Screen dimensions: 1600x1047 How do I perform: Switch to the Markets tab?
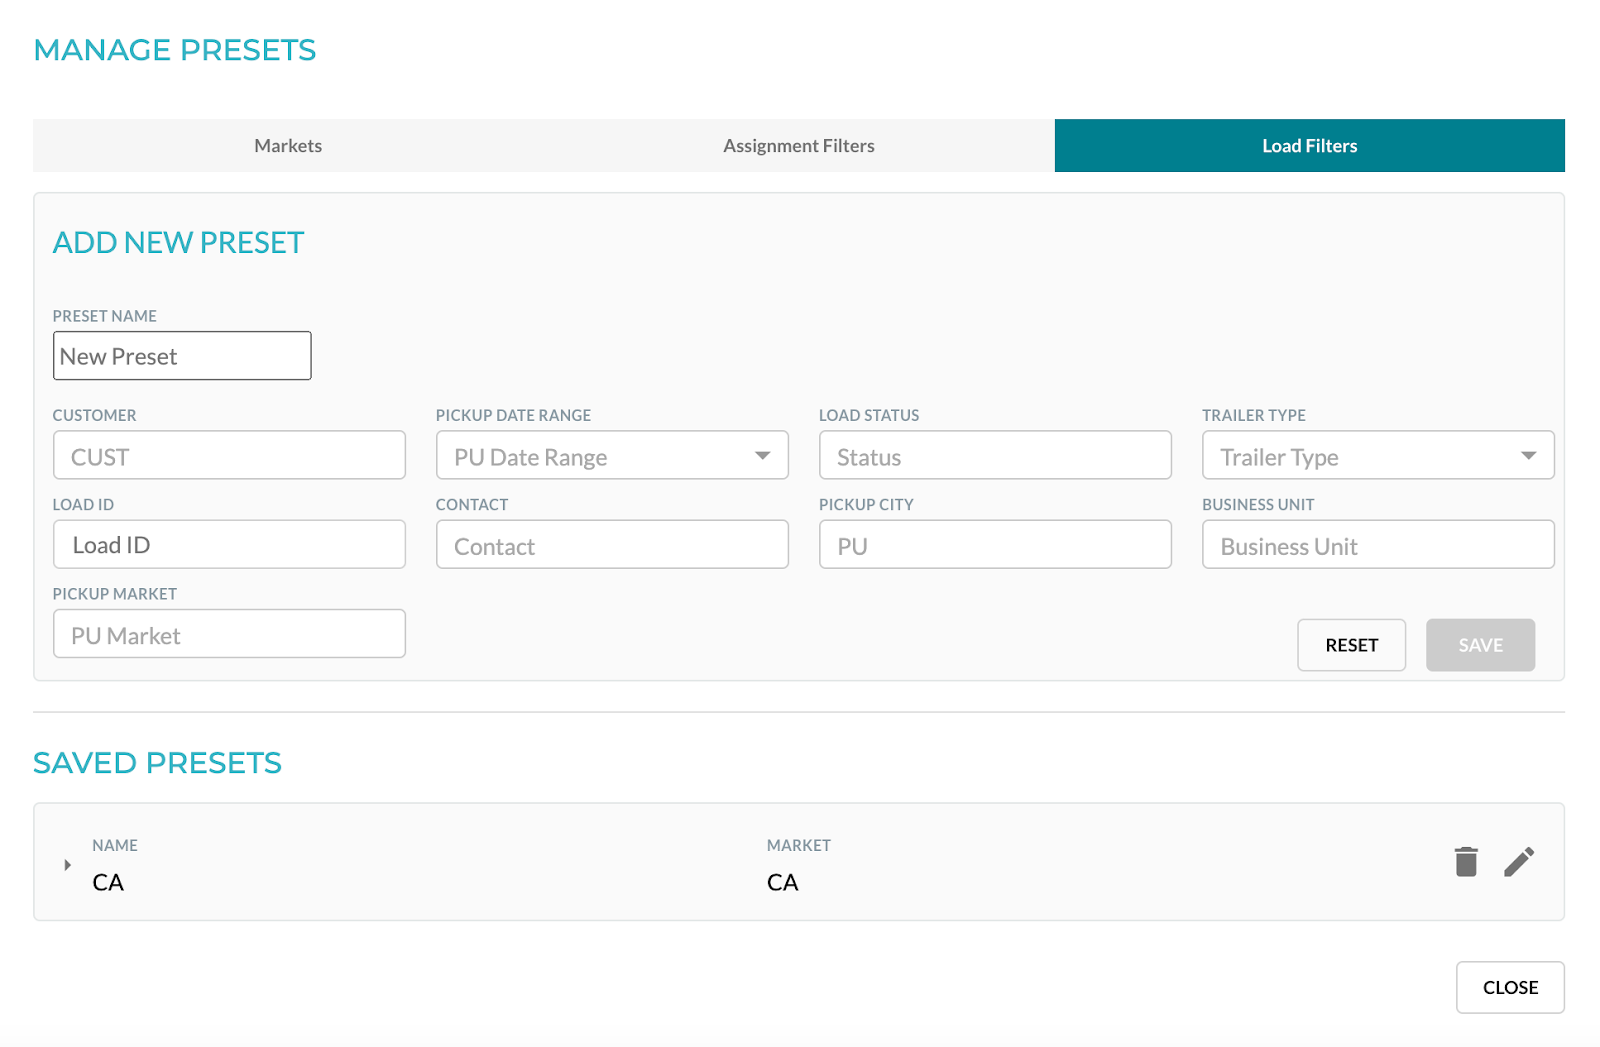pos(287,145)
